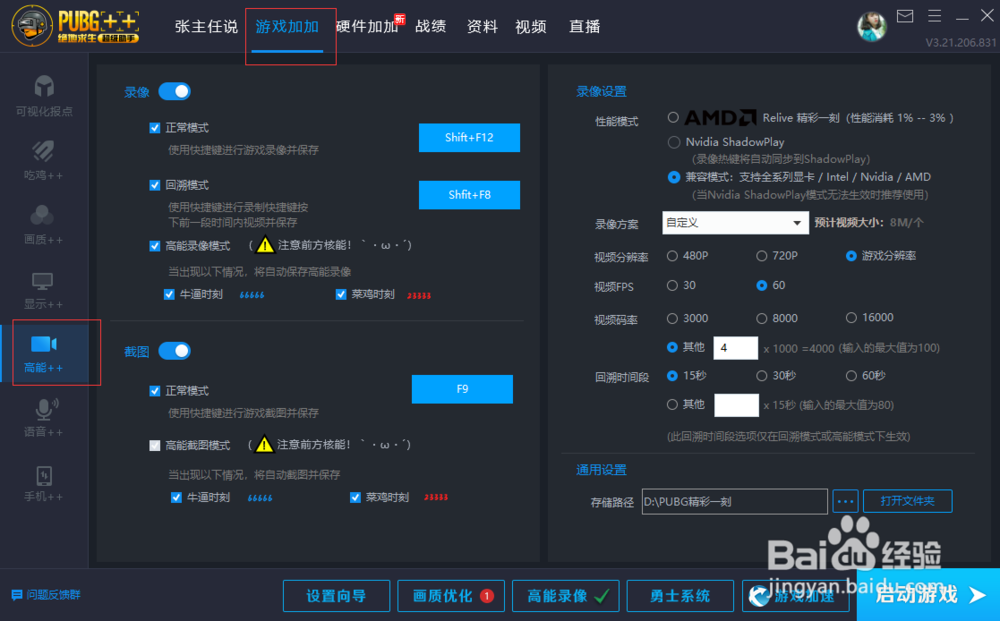
Task: Open the mail envelope icon
Action: (905, 16)
